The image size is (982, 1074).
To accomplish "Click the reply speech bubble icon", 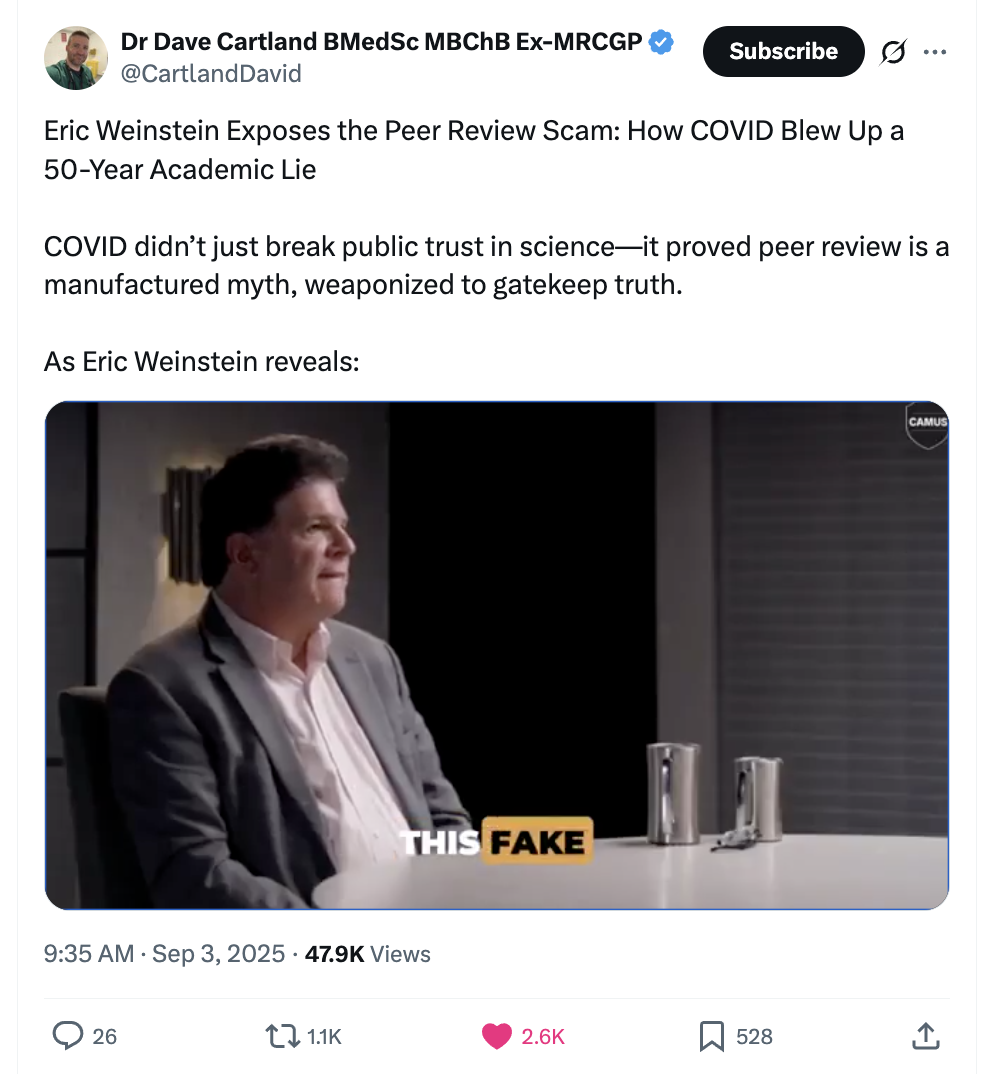I will (x=68, y=1036).
